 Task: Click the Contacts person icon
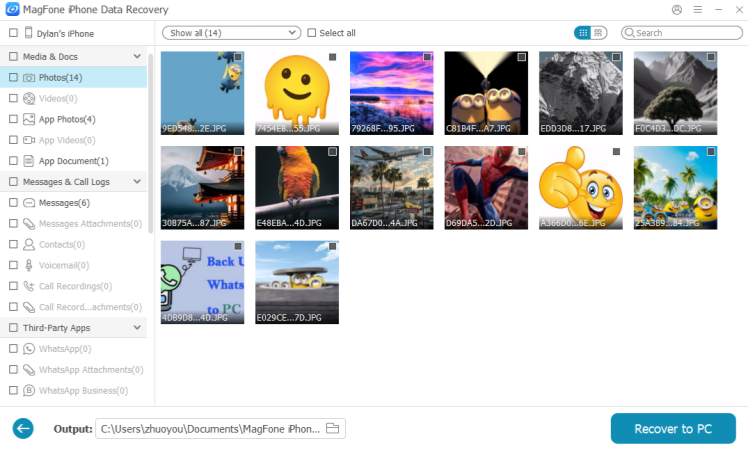(29, 244)
